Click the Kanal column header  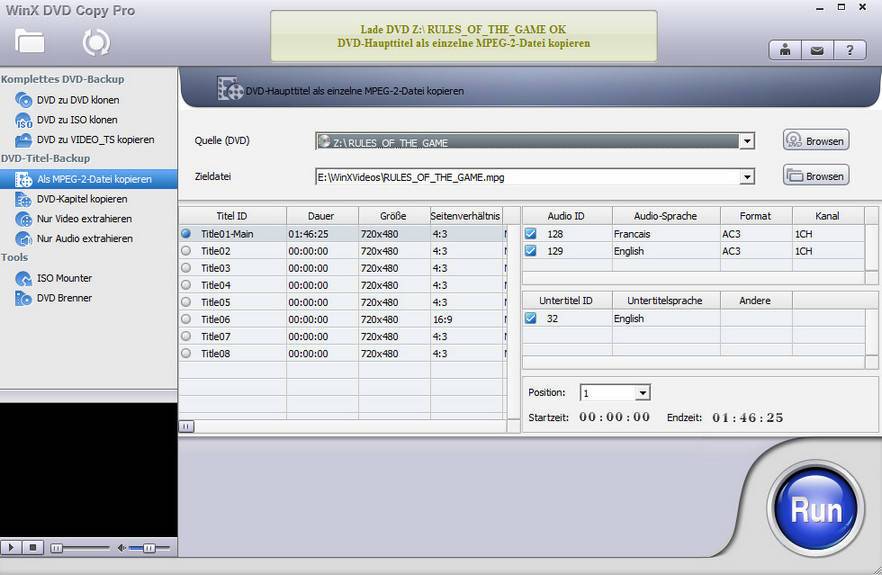point(828,216)
